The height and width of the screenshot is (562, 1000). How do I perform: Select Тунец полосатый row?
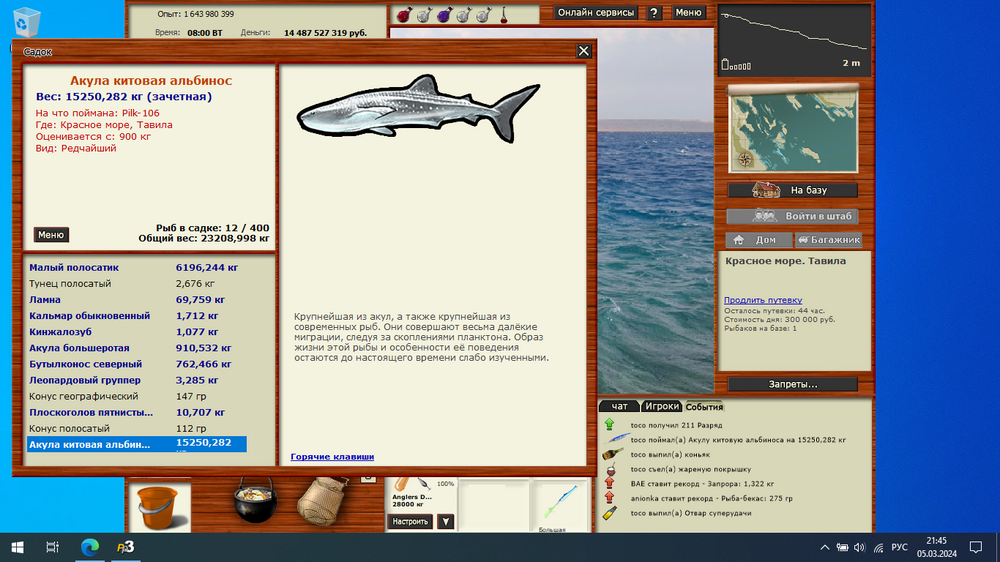(136, 284)
